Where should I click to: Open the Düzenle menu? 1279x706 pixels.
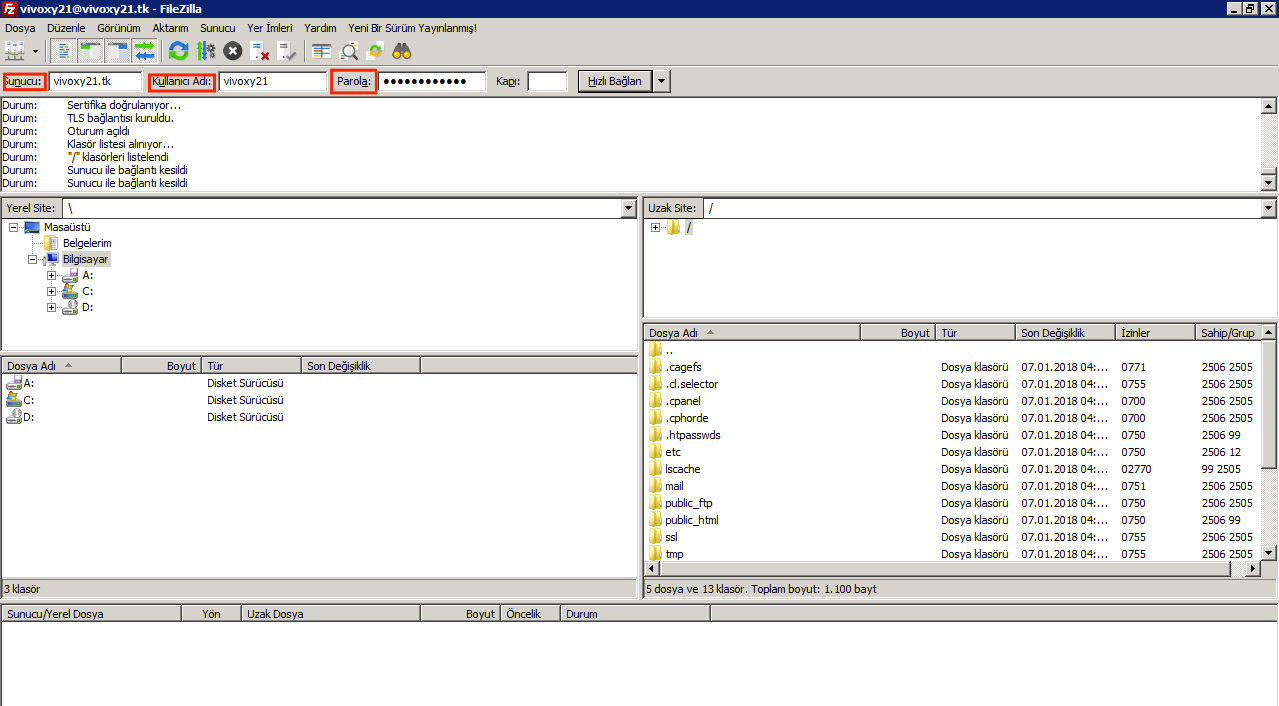point(66,28)
